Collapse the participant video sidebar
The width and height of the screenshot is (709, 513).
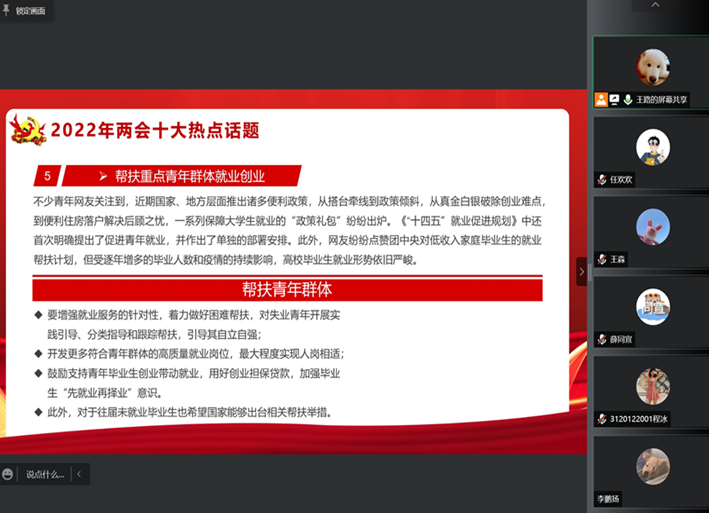582,272
